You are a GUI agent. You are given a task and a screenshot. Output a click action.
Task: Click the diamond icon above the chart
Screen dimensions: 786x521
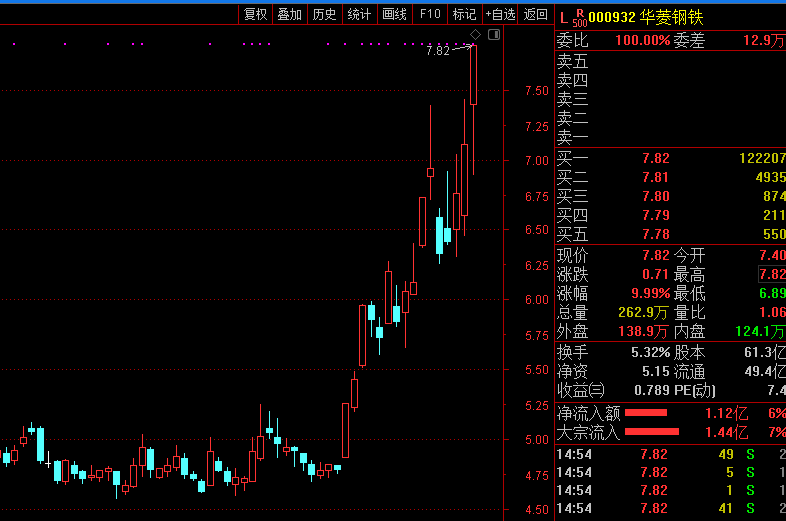tap(476, 34)
